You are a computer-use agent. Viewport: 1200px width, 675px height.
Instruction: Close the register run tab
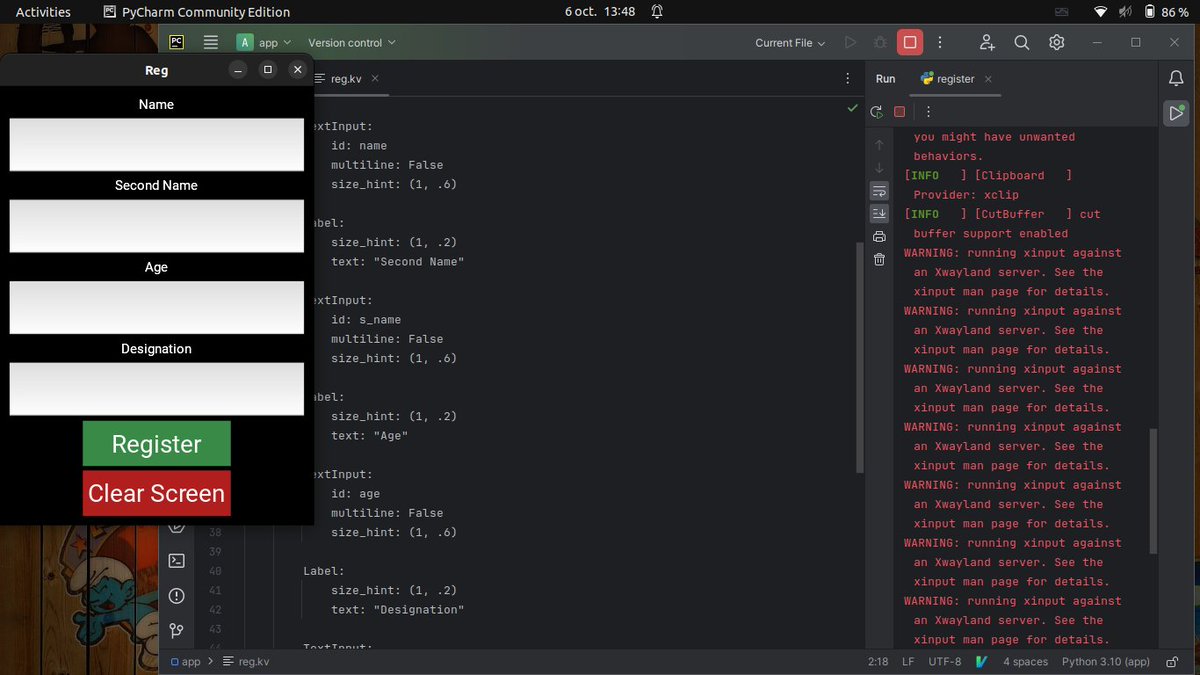pyautogui.click(x=988, y=79)
